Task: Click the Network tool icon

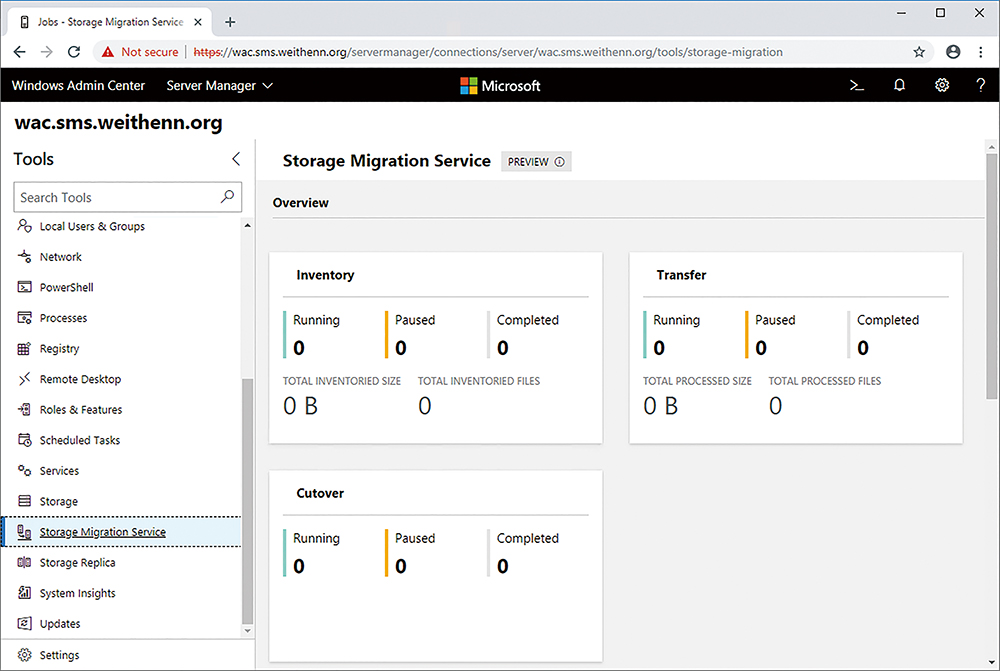Action: (x=24, y=256)
